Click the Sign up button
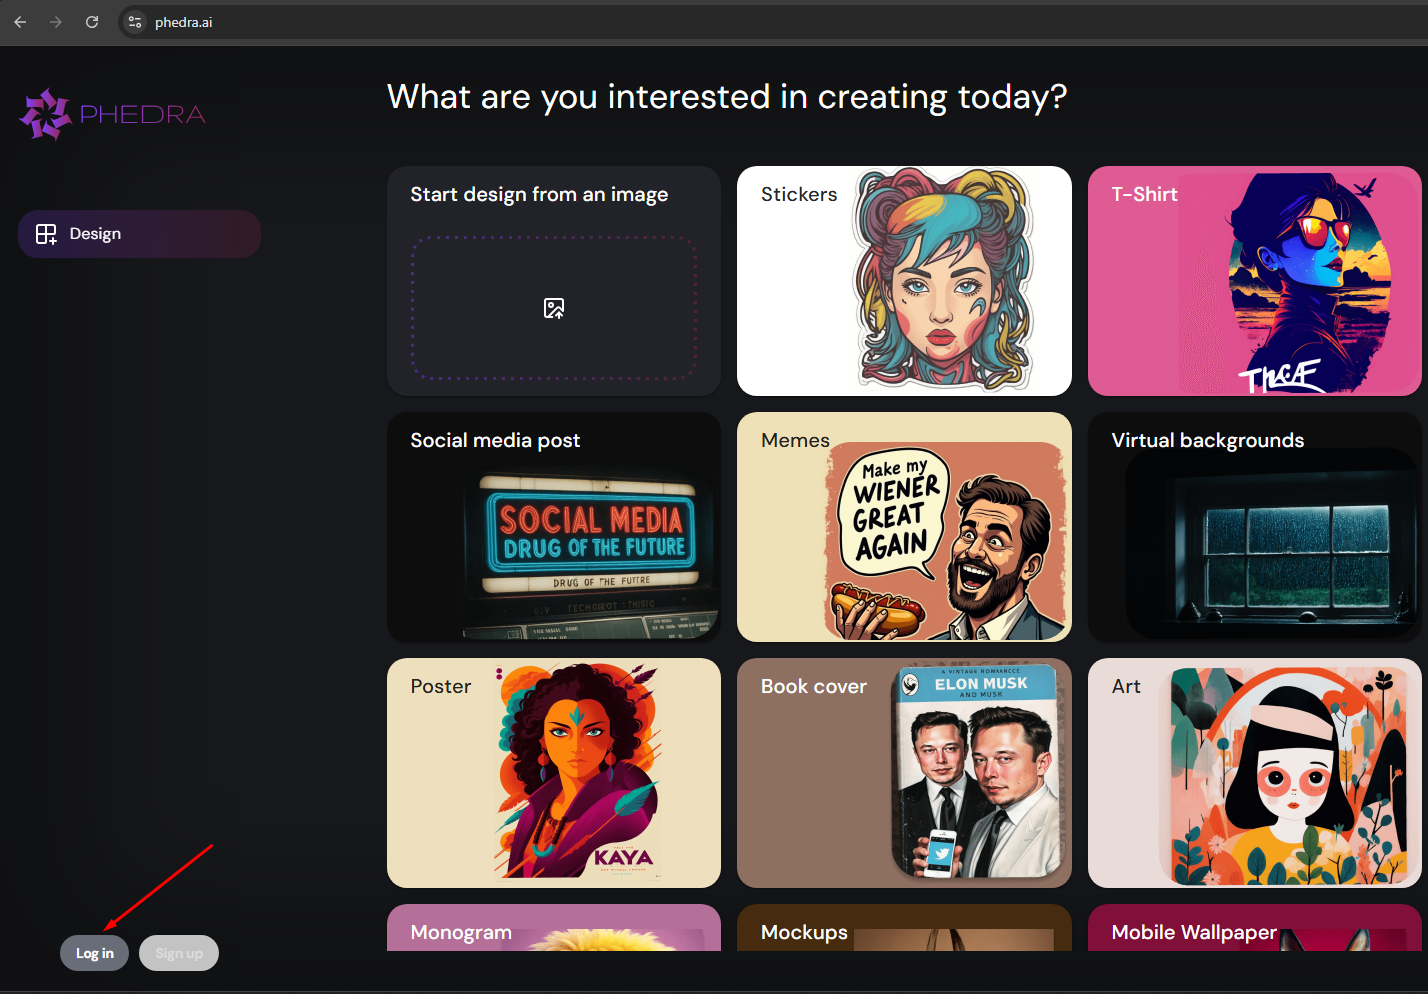Screen dimensions: 1428x994 click(x=179, y=953)
